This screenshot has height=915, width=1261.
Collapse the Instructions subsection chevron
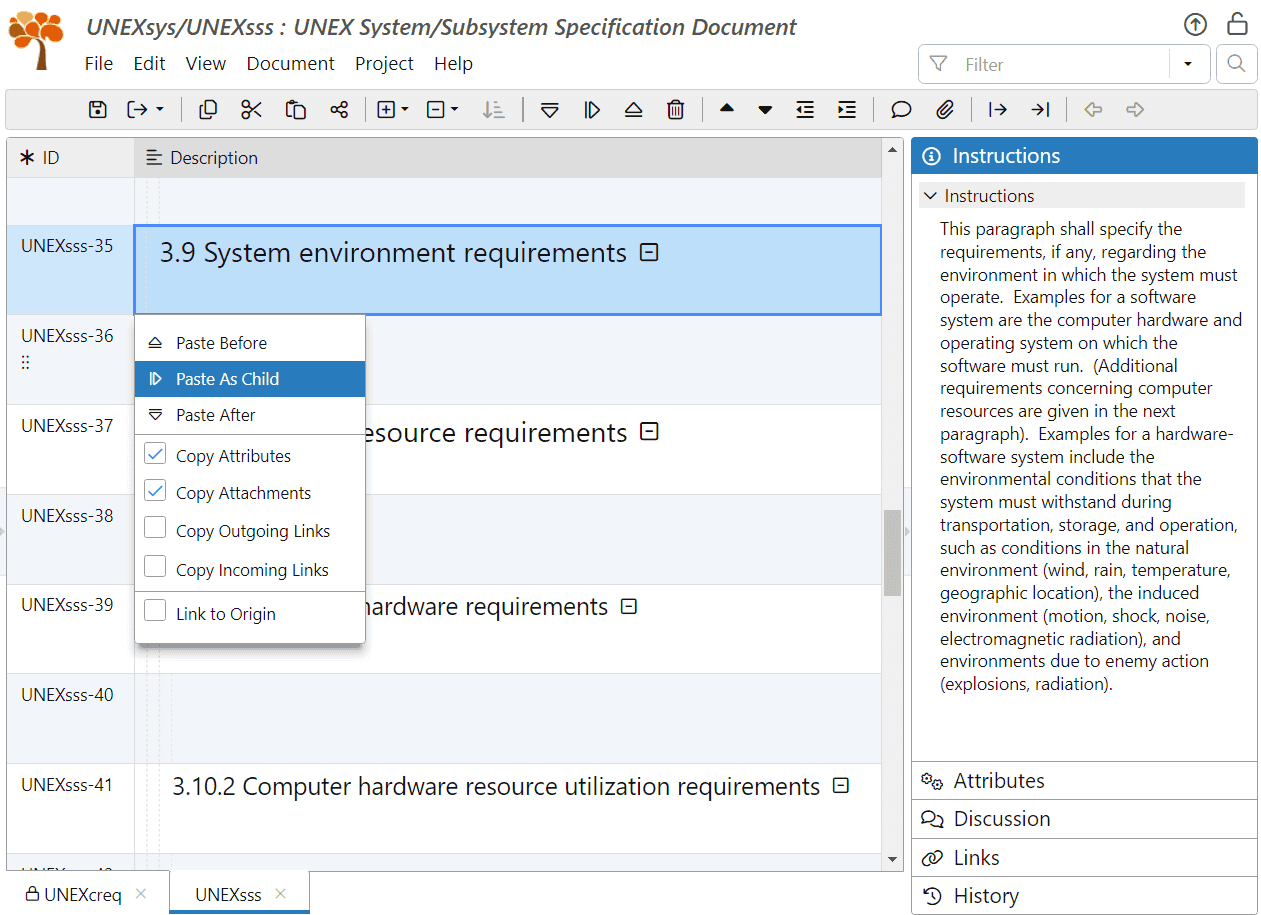pos(930,196)
